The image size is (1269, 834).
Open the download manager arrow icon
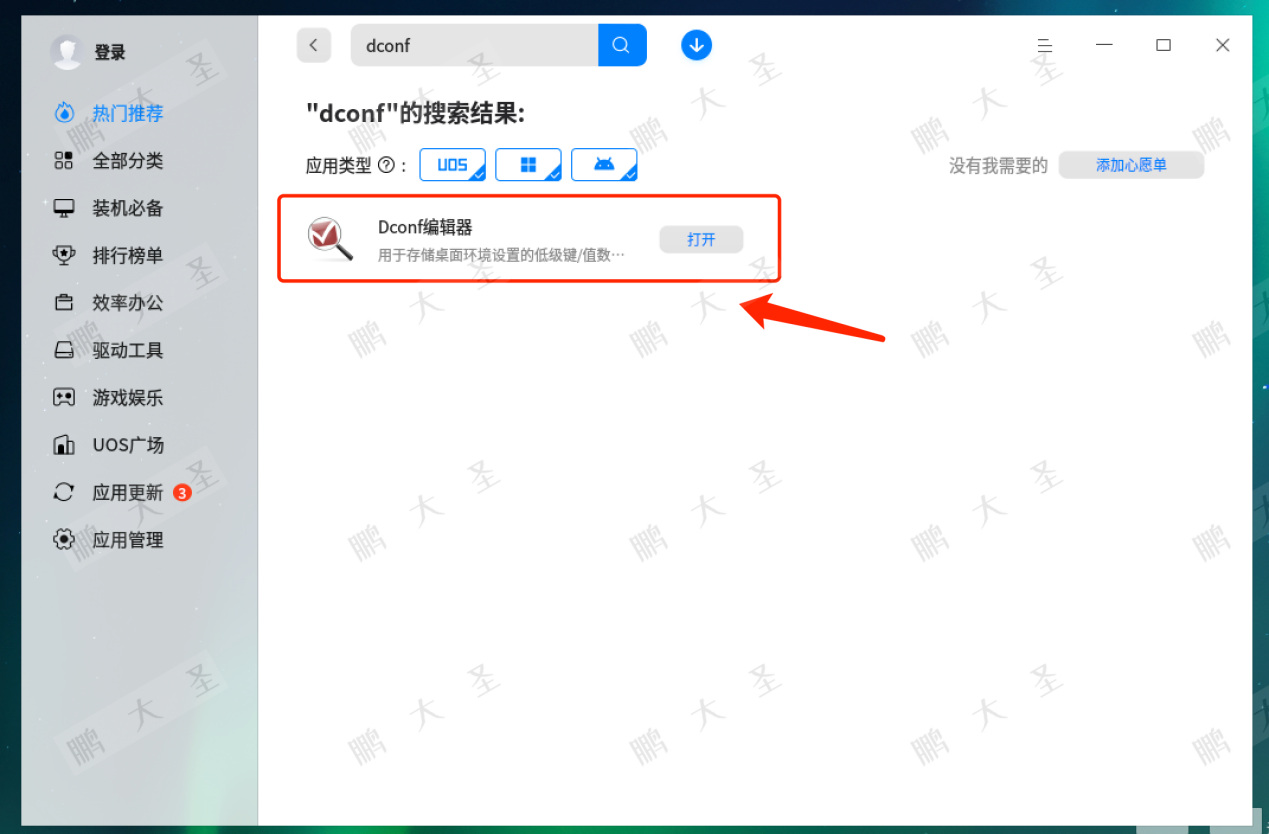tap(696, 45)
